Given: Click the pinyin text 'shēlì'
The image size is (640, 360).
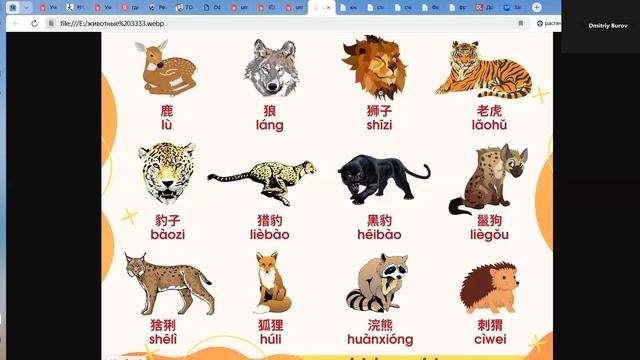Looking at the screenshot, I should 163,339.
